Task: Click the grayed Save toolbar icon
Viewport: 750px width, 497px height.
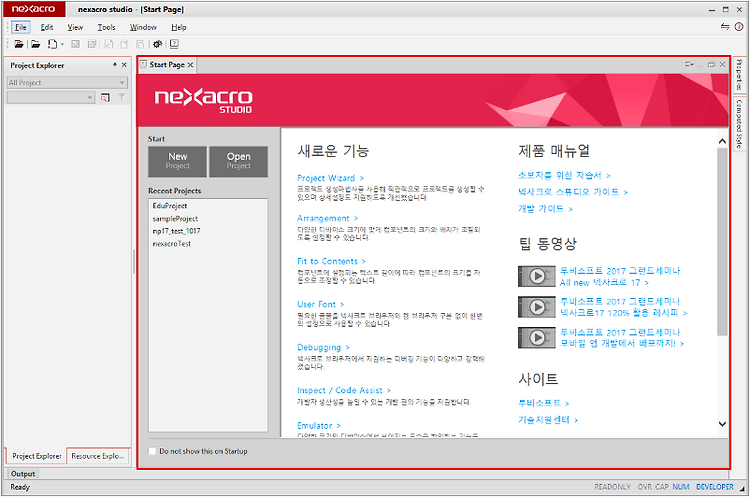Action: pos(76,44)
